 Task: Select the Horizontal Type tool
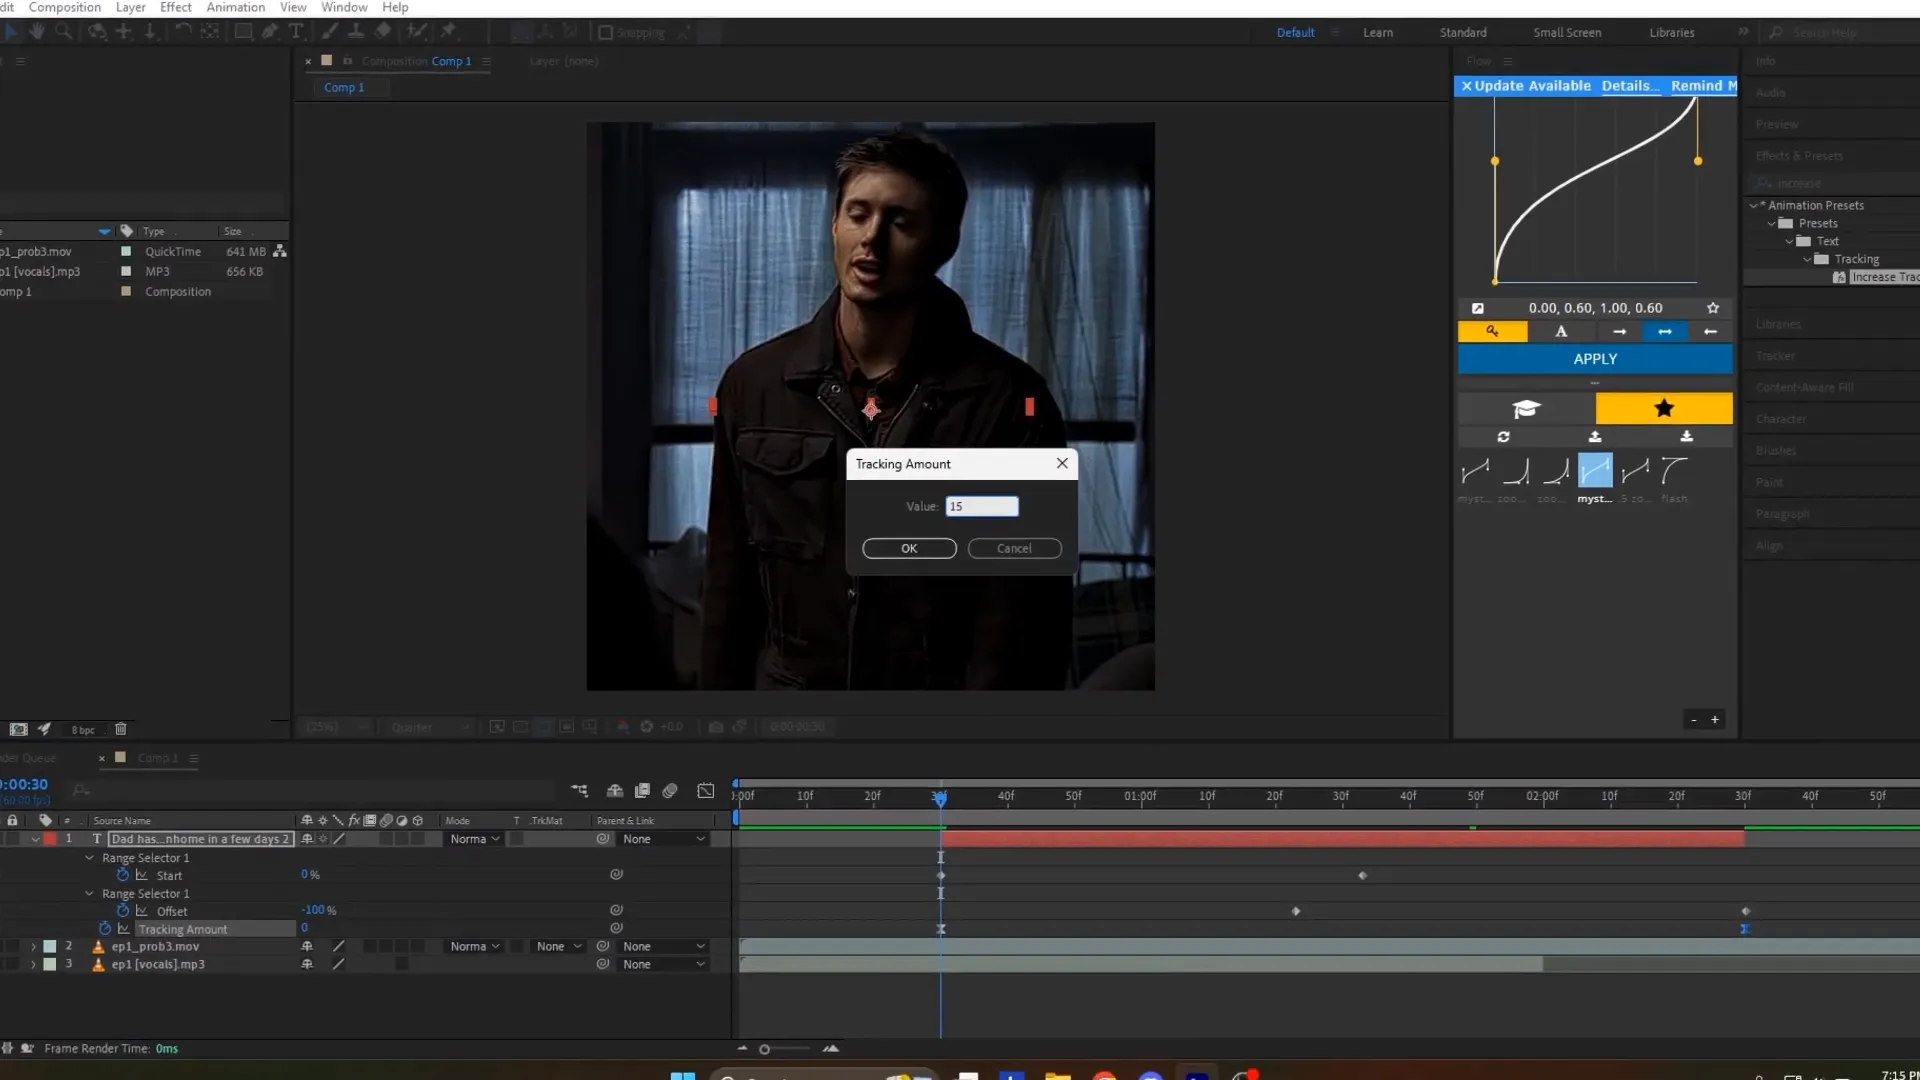(x=296, y=32)
